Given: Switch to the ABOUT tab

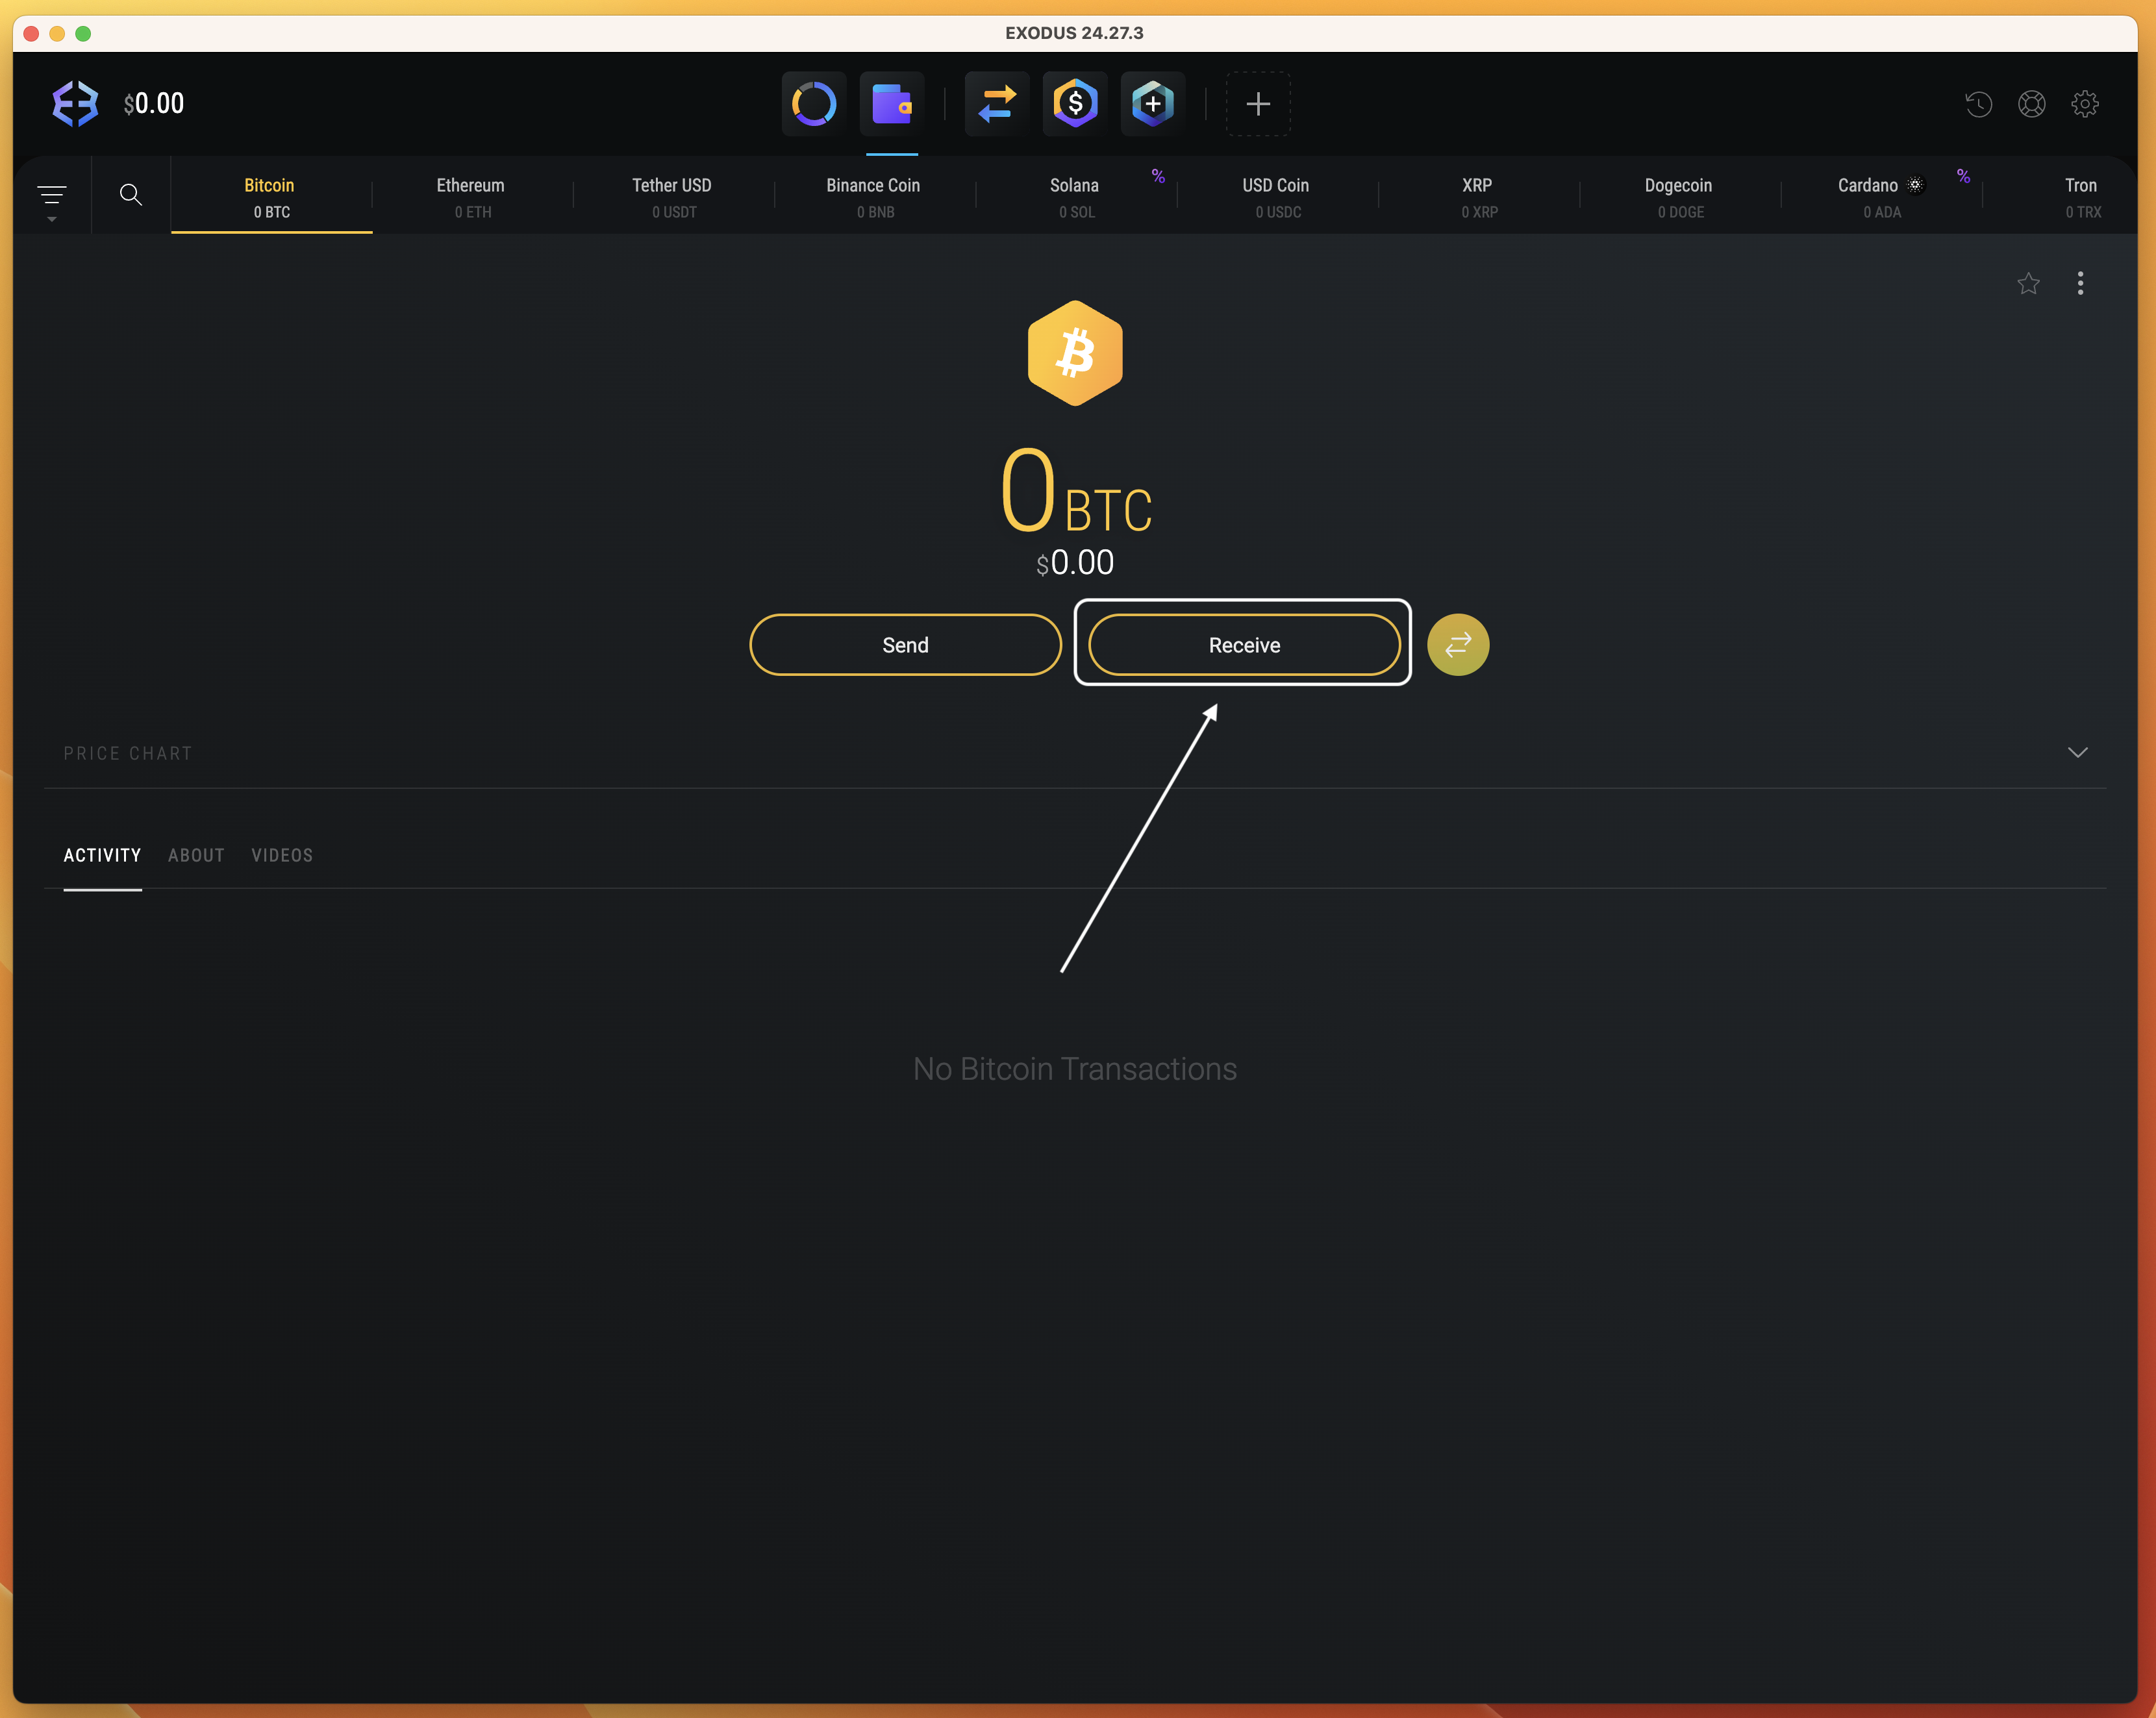Looking at the screenshot, I should coord(196,855).
